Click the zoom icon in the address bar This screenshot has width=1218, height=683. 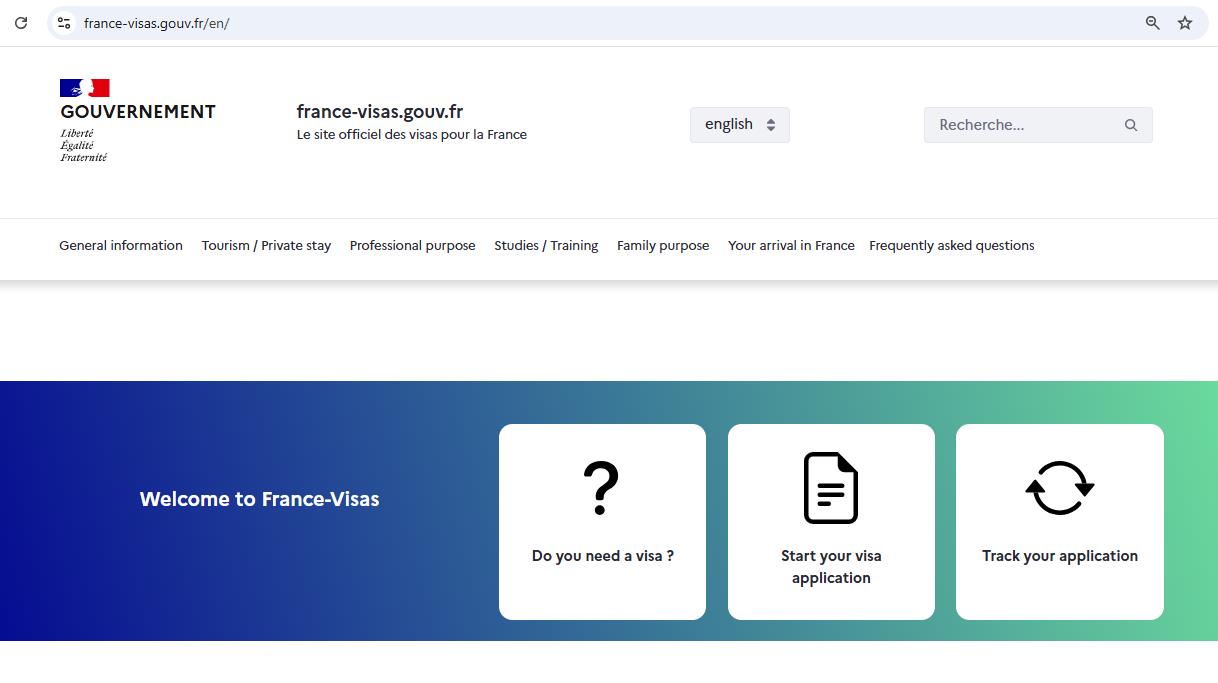1152,22
